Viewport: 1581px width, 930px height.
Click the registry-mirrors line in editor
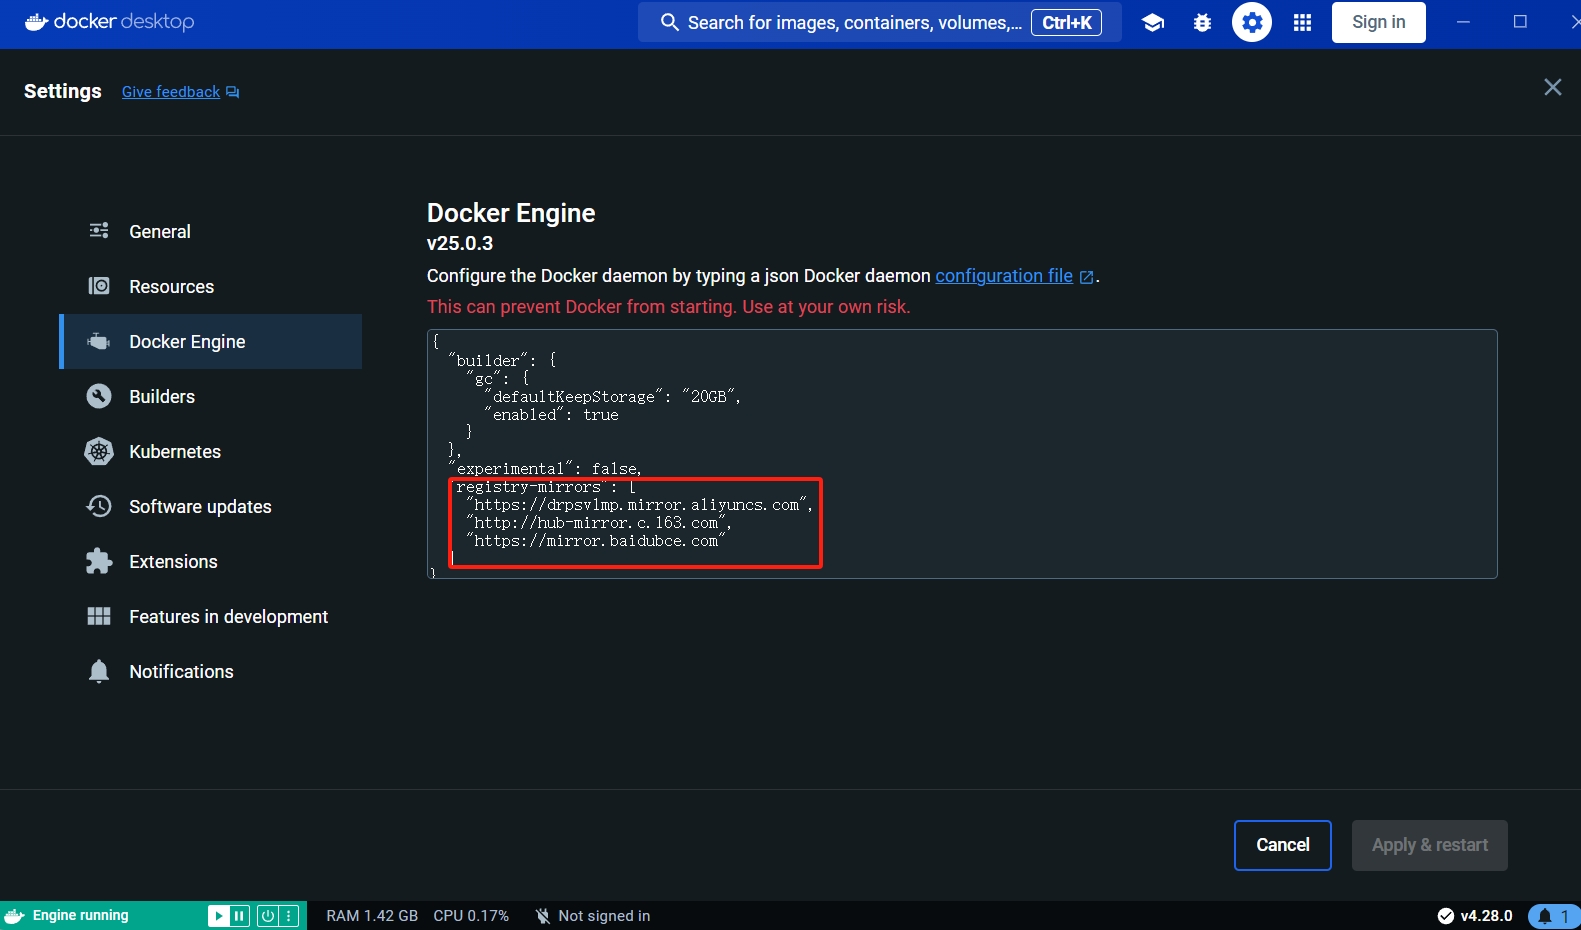[x=546, y=487]
